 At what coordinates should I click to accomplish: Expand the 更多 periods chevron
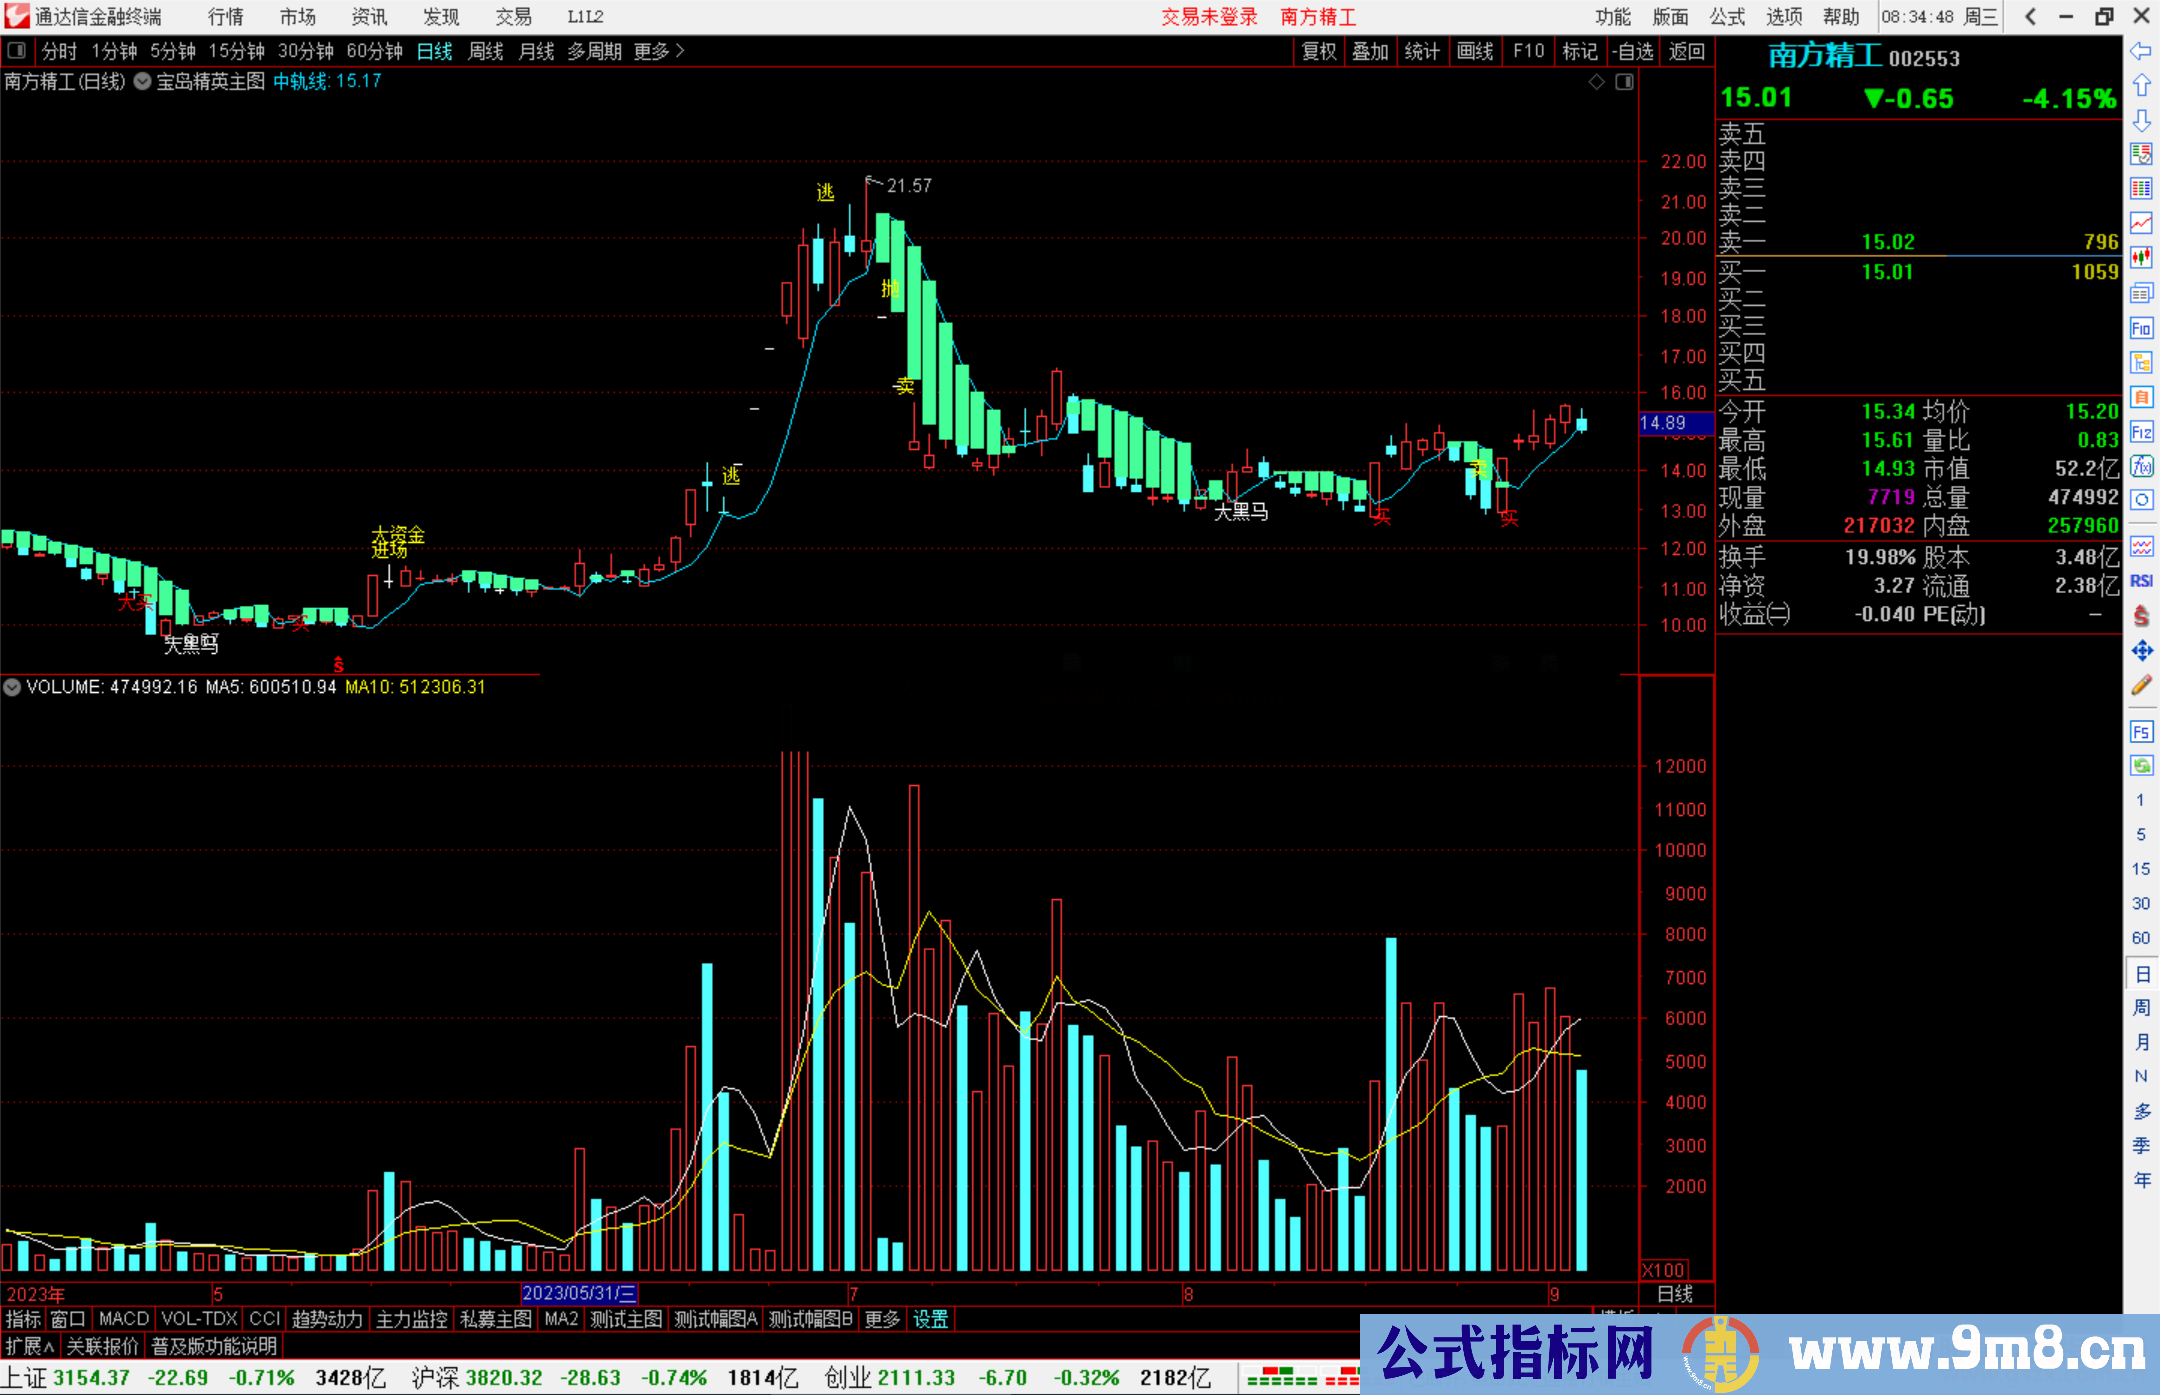681,51
